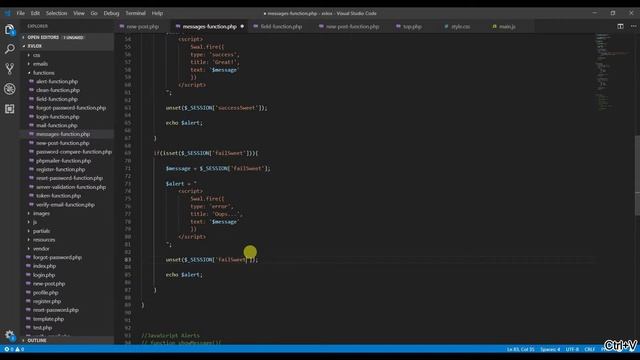The width and height of the screenshot is (640, 360).
Task: Open the Debug view icon
Action: tap(9, 89)
